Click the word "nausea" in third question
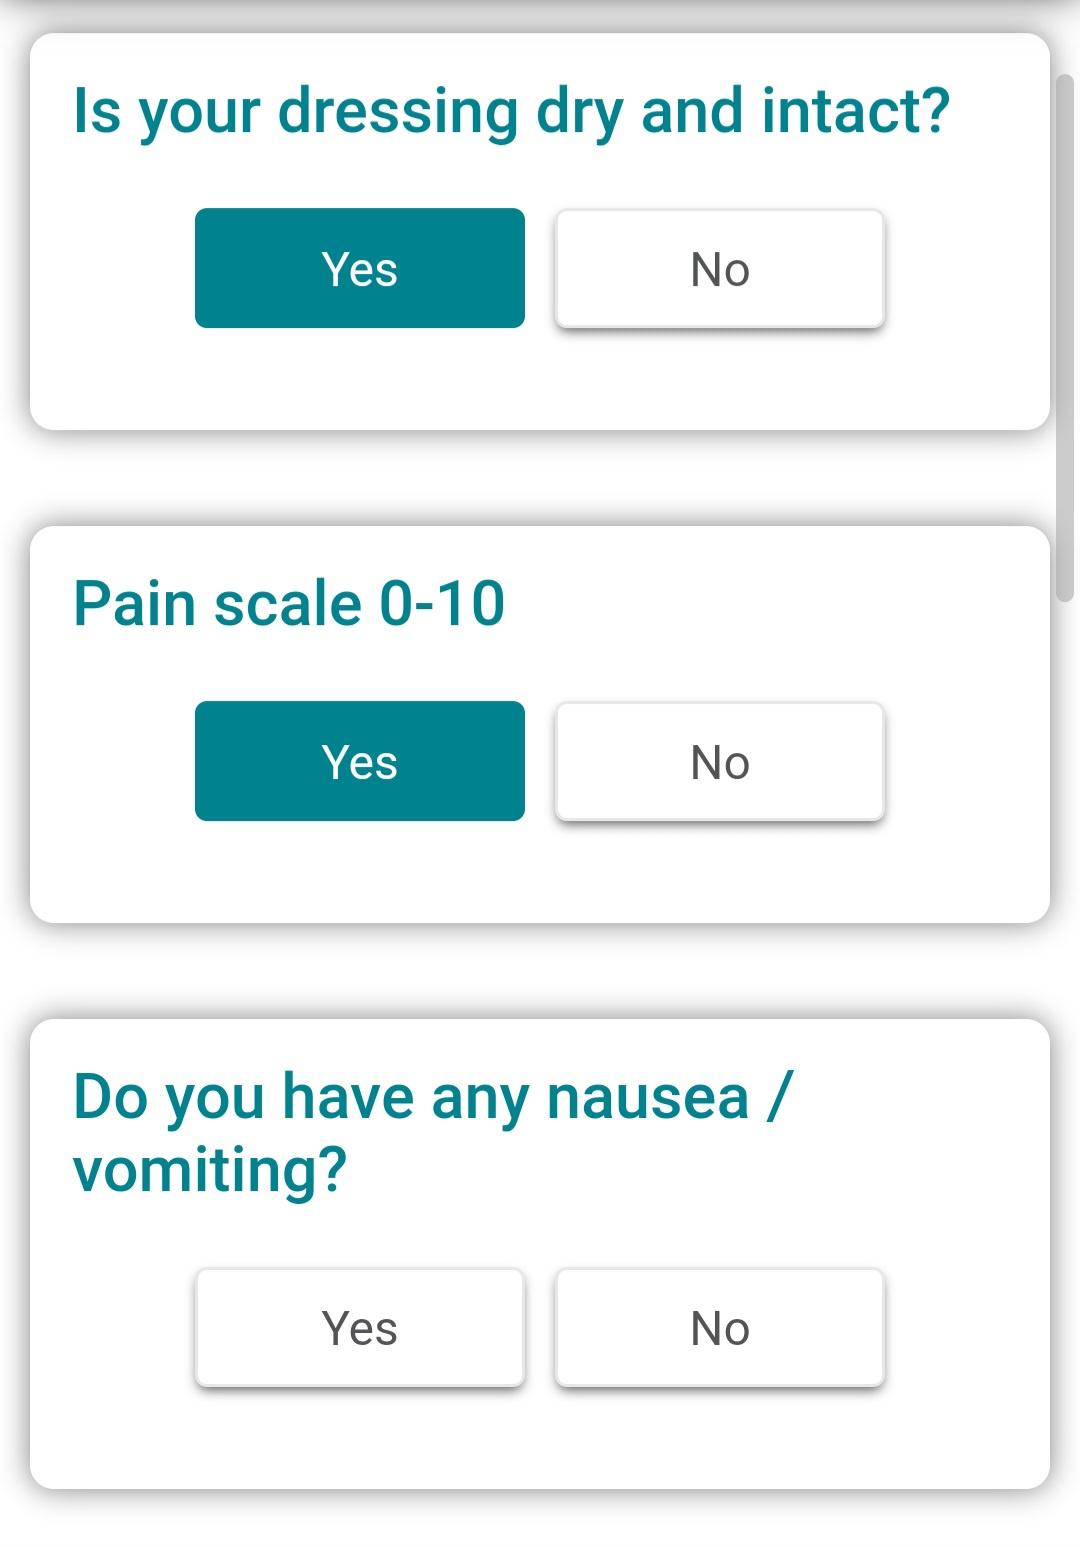 pos(647,1097)
